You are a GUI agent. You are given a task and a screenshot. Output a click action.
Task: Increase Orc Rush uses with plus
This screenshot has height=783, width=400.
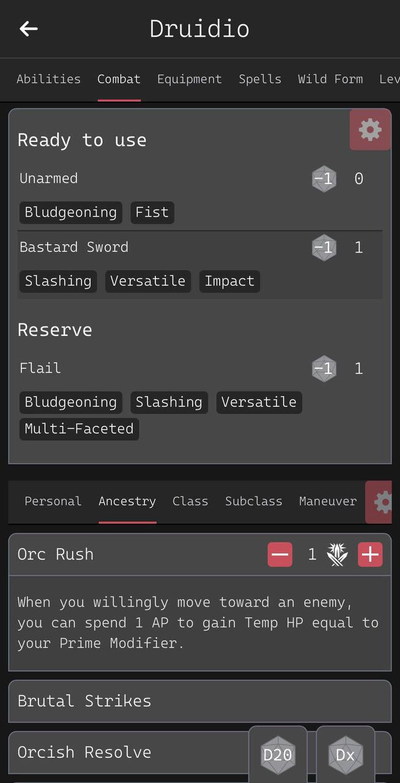point(370,555)
